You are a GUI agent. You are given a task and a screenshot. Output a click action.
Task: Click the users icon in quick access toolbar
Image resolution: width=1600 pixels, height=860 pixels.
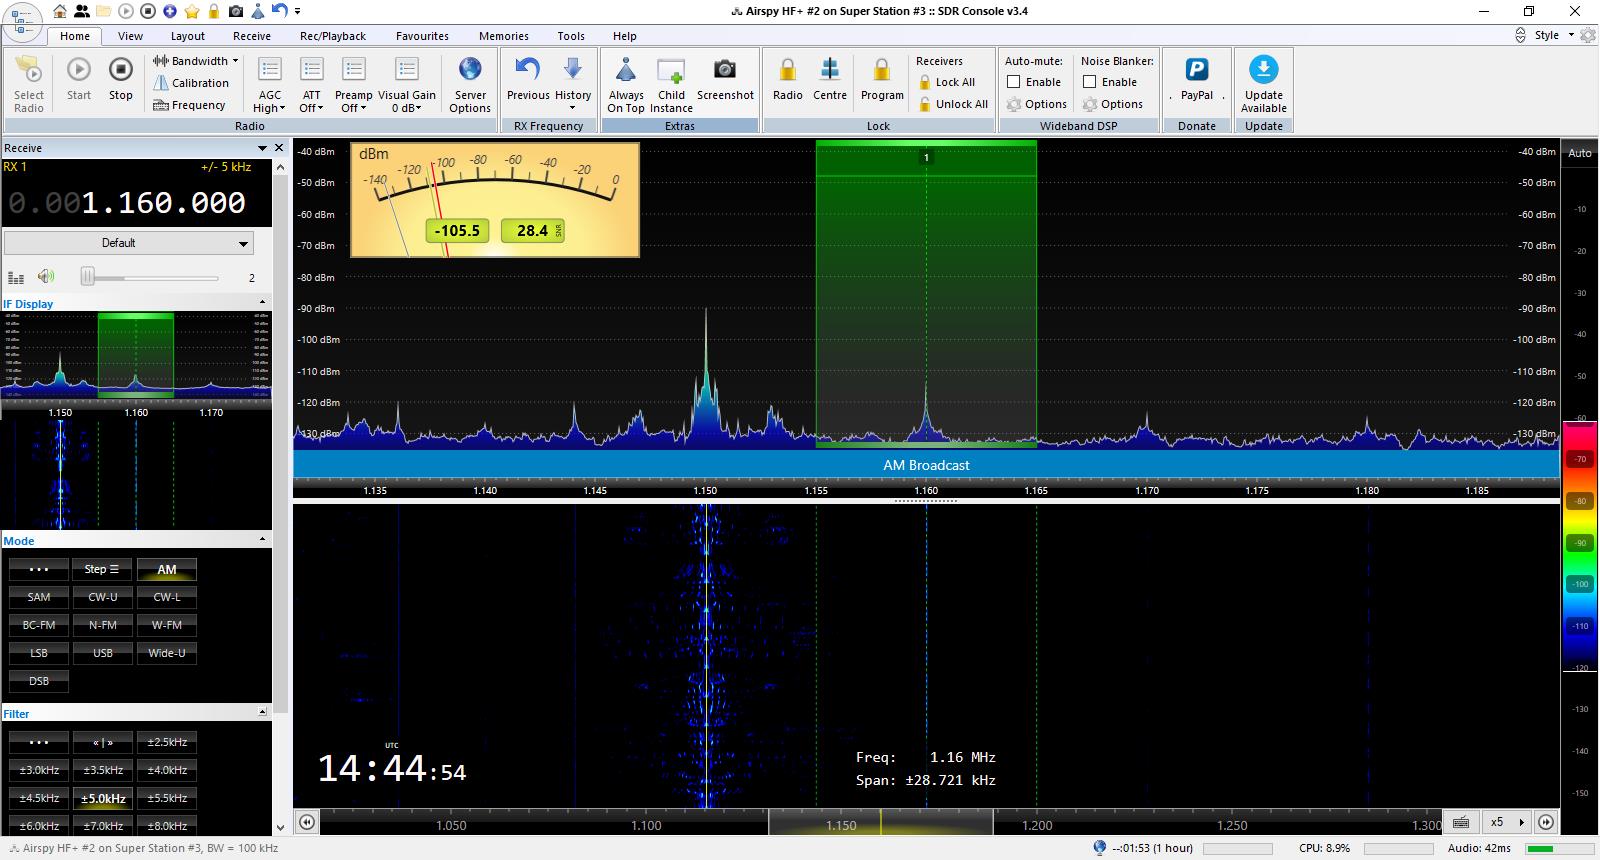[x=82, y=11]
